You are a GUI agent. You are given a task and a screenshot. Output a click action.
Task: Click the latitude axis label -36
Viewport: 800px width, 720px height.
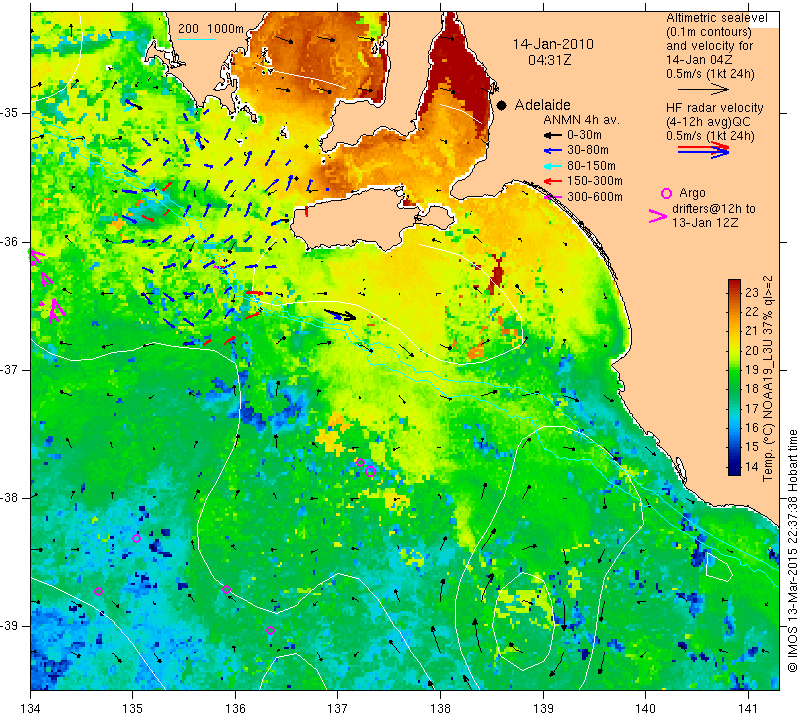10,241
